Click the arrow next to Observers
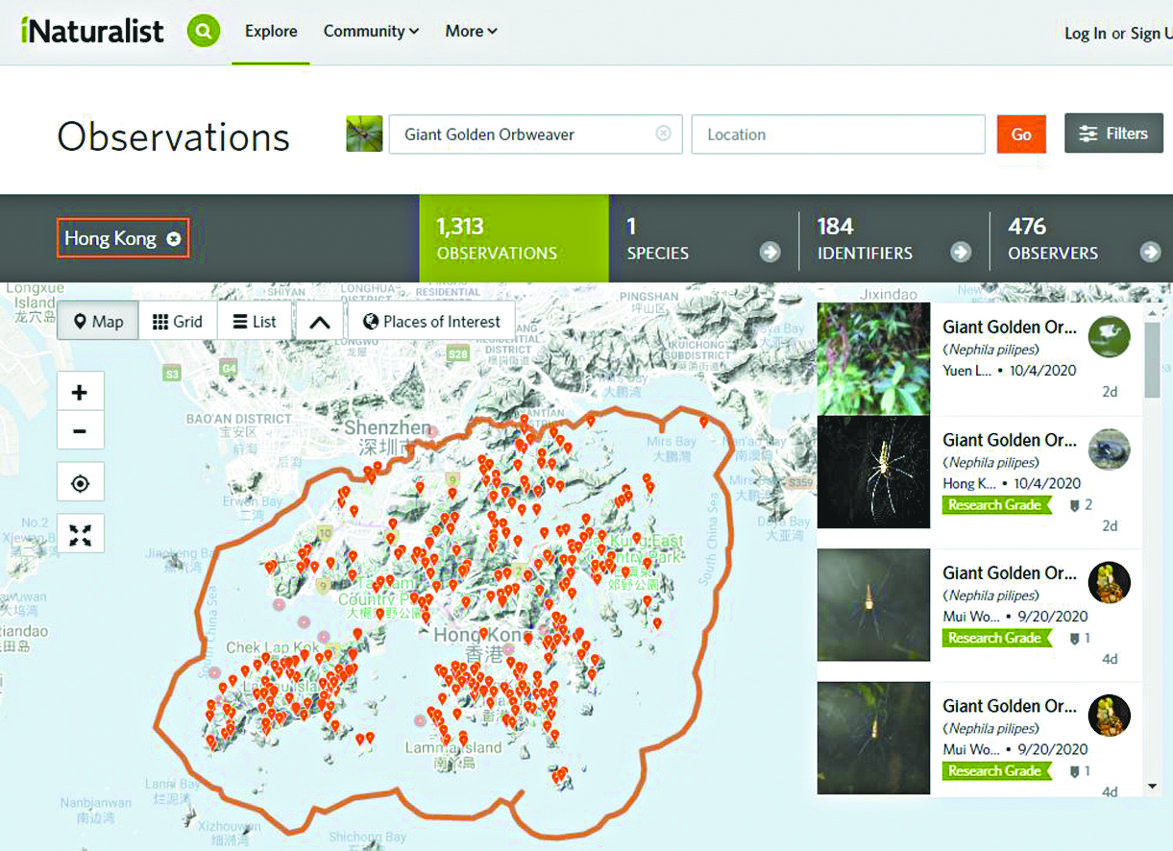 pyautogui.click(x=1150, y=252)
